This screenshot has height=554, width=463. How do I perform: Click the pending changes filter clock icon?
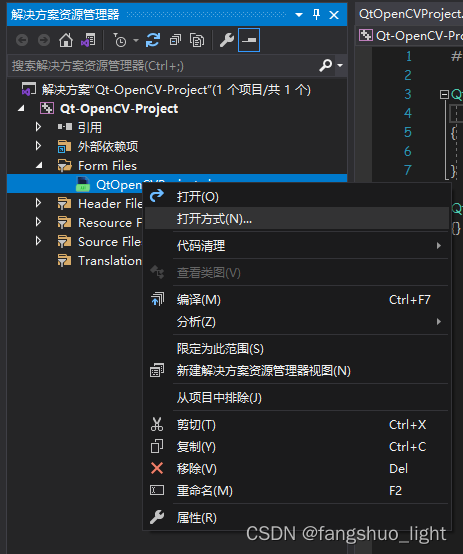(119, 40)
